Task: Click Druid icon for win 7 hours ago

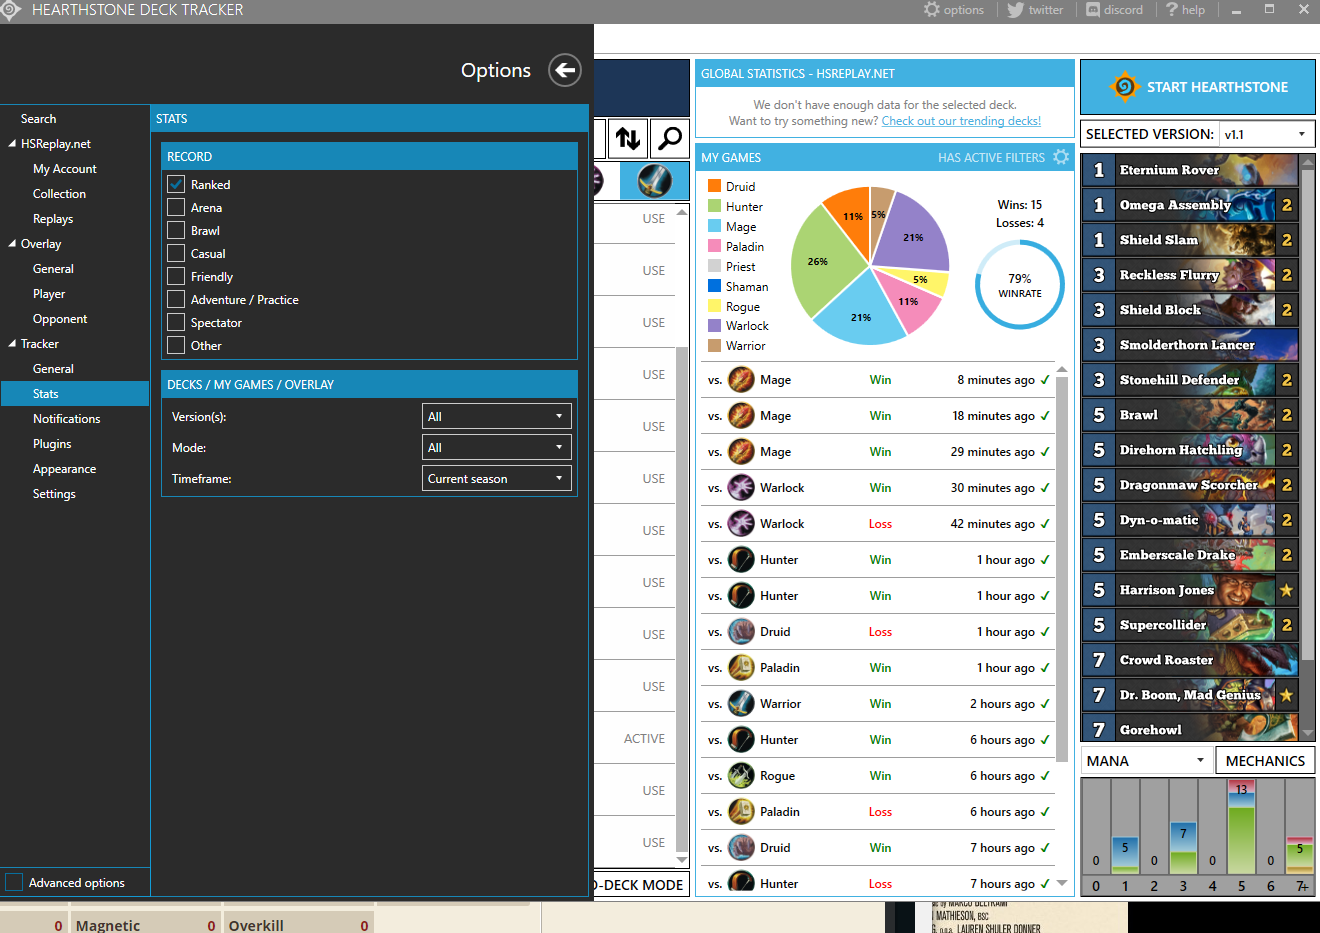Action: point(741,848)
